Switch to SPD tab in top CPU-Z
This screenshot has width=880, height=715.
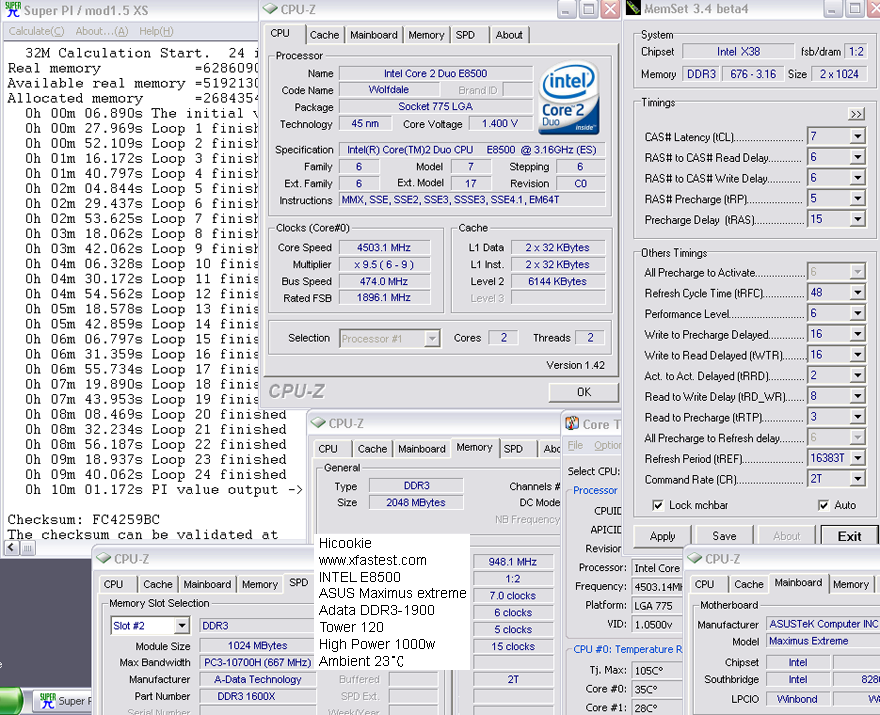(x=465, y=35)
